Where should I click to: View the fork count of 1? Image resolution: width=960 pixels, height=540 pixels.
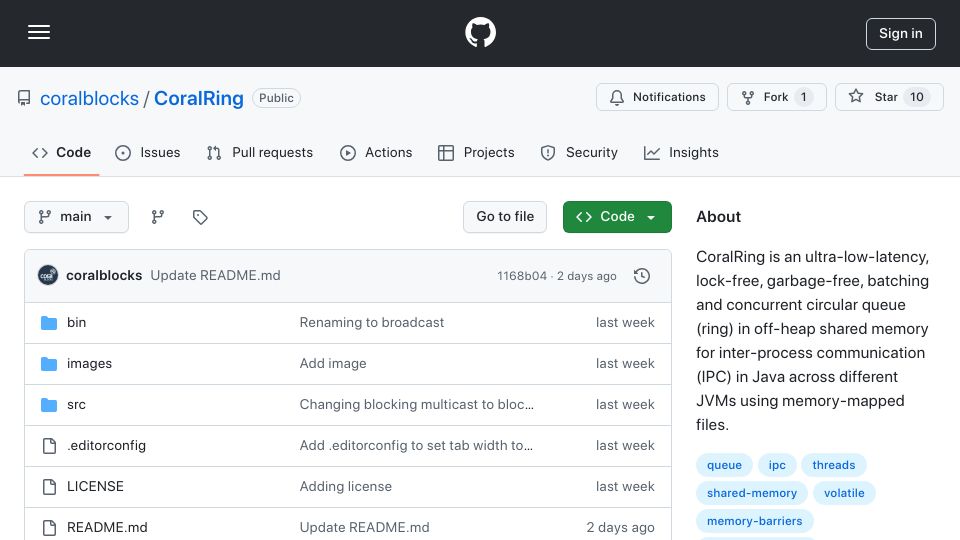pyautogui.click(x=803, y=97)
